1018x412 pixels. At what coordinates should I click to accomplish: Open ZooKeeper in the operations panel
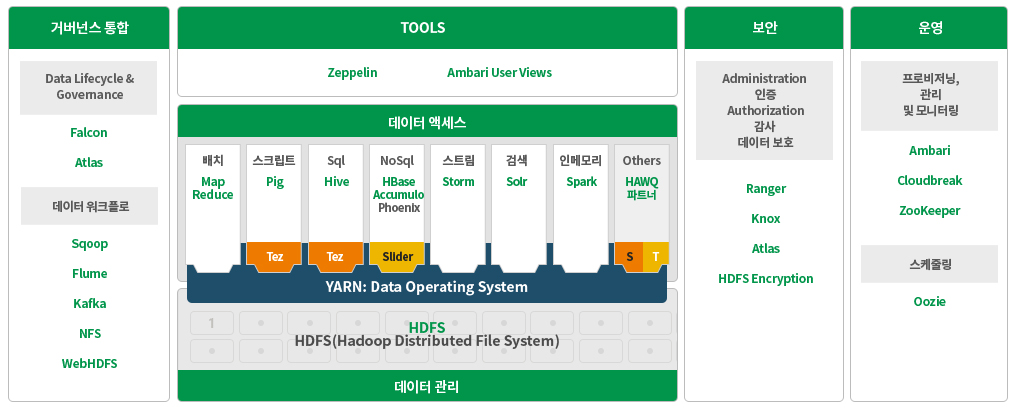[x=928, y=211]
